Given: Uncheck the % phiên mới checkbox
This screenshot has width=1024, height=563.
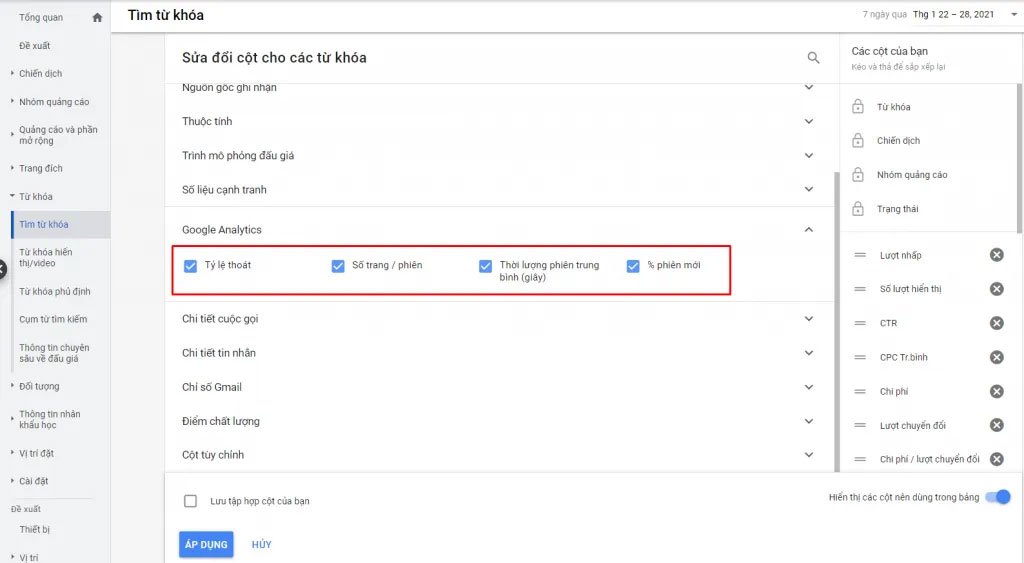Looking at the screenshot, I should [x=633, y=266].
